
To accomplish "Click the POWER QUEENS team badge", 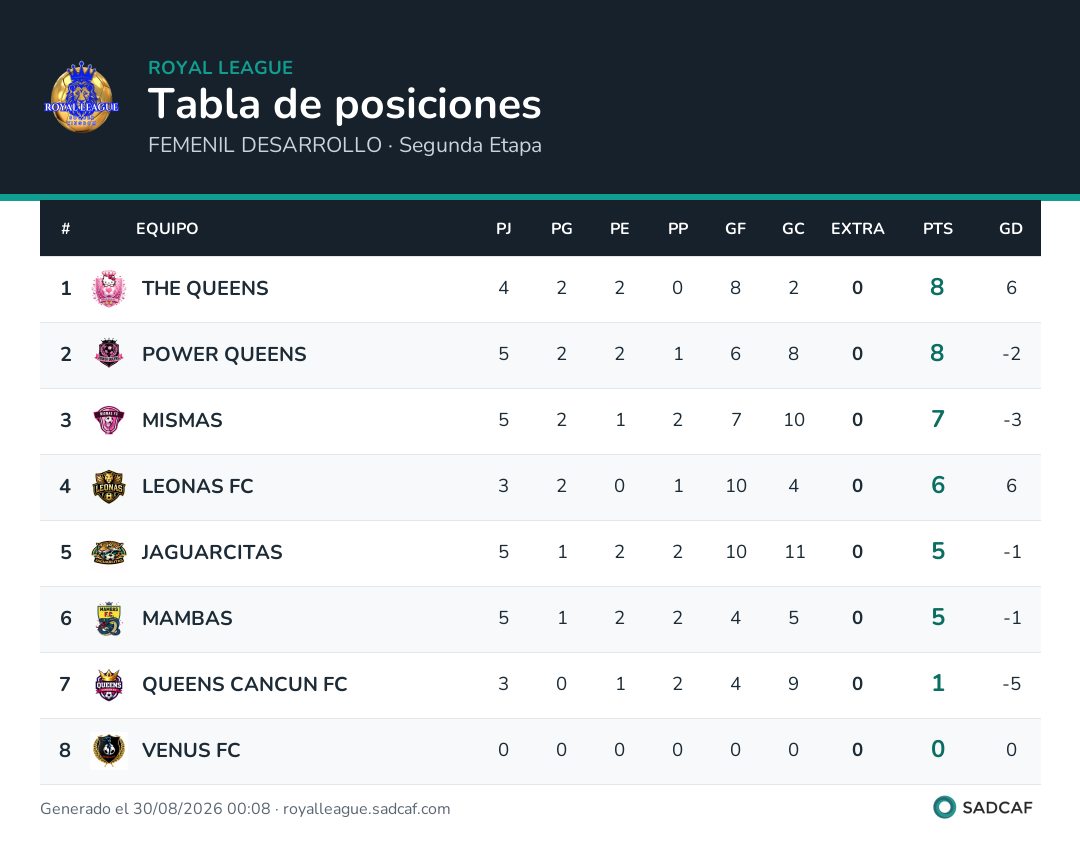I will click(x=109, y=353).
